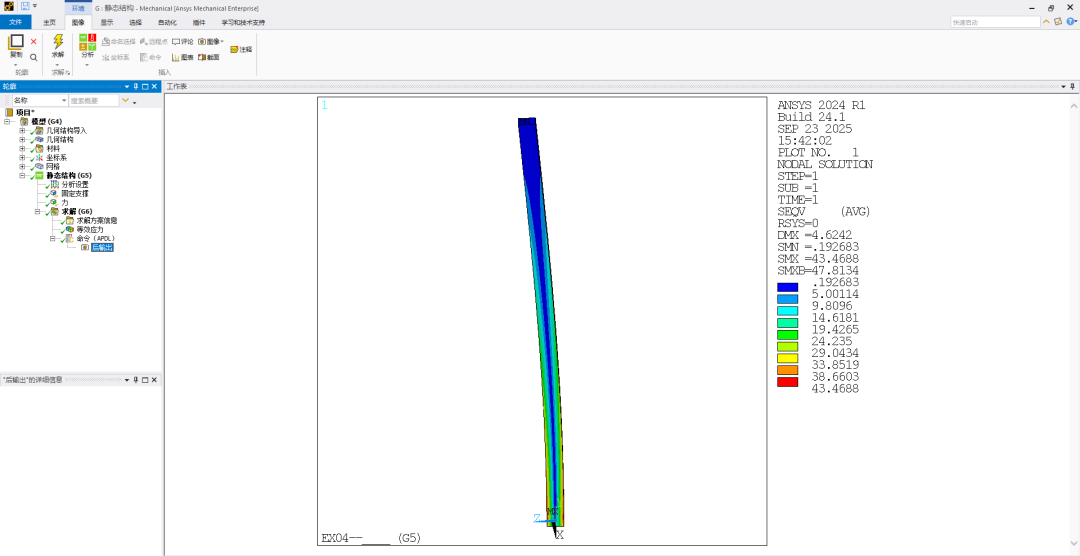
Task: Click the 求解 (Solve) lightning icon
Action: 57,42
